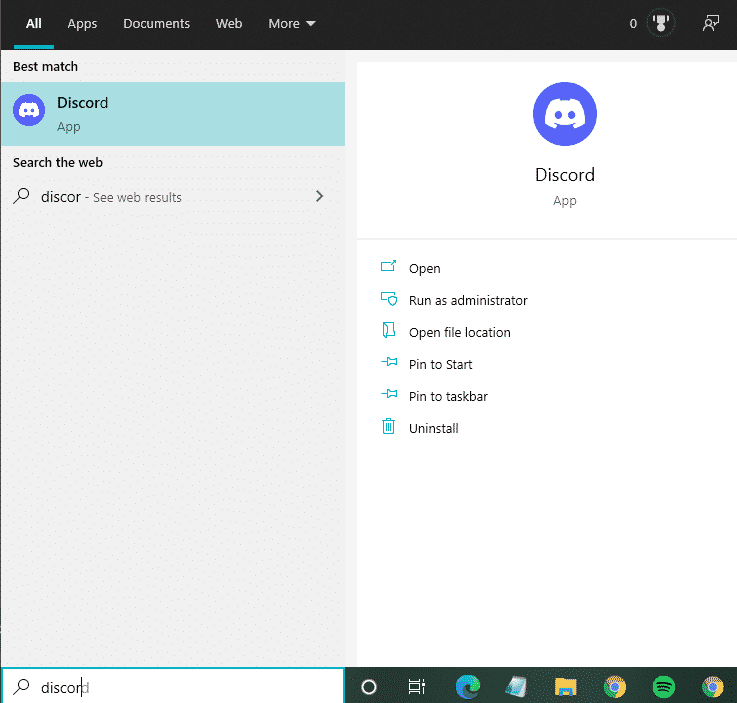
Task: Click the small Discord logo in results
Action: tap(29, 110)
